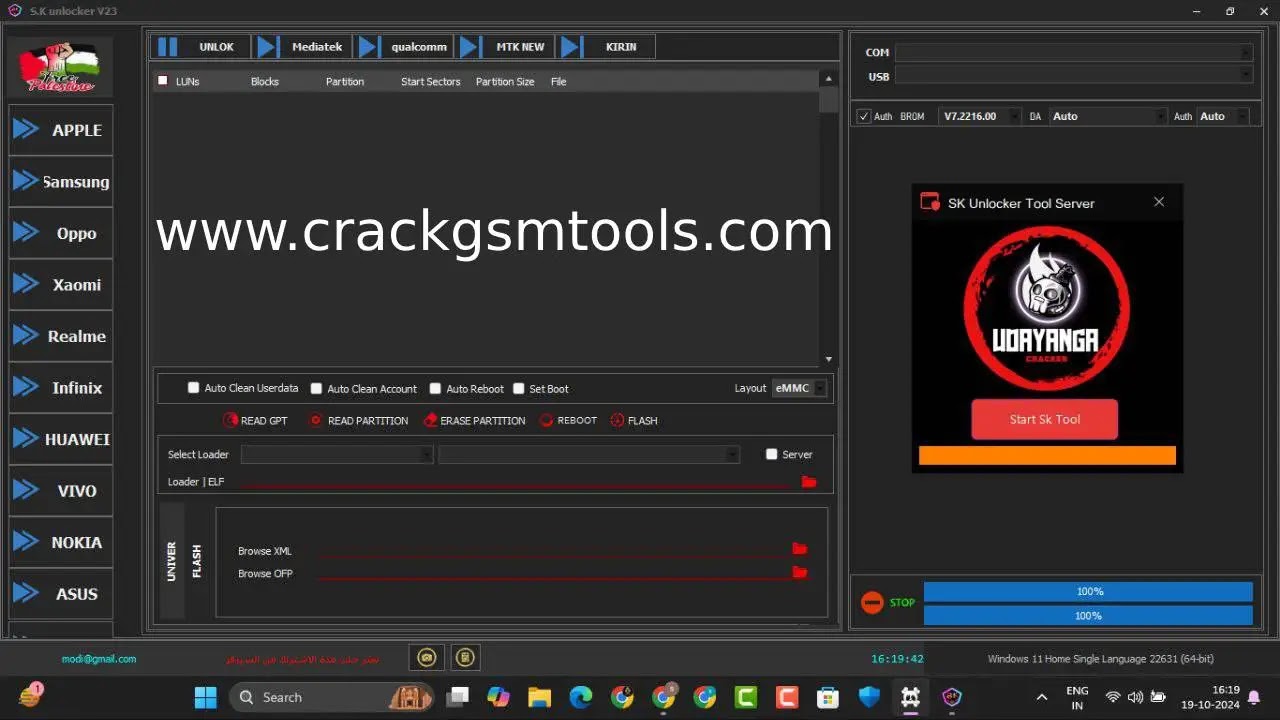
Task: Toggle the Server checkbox
Action: tap(771, 454)
